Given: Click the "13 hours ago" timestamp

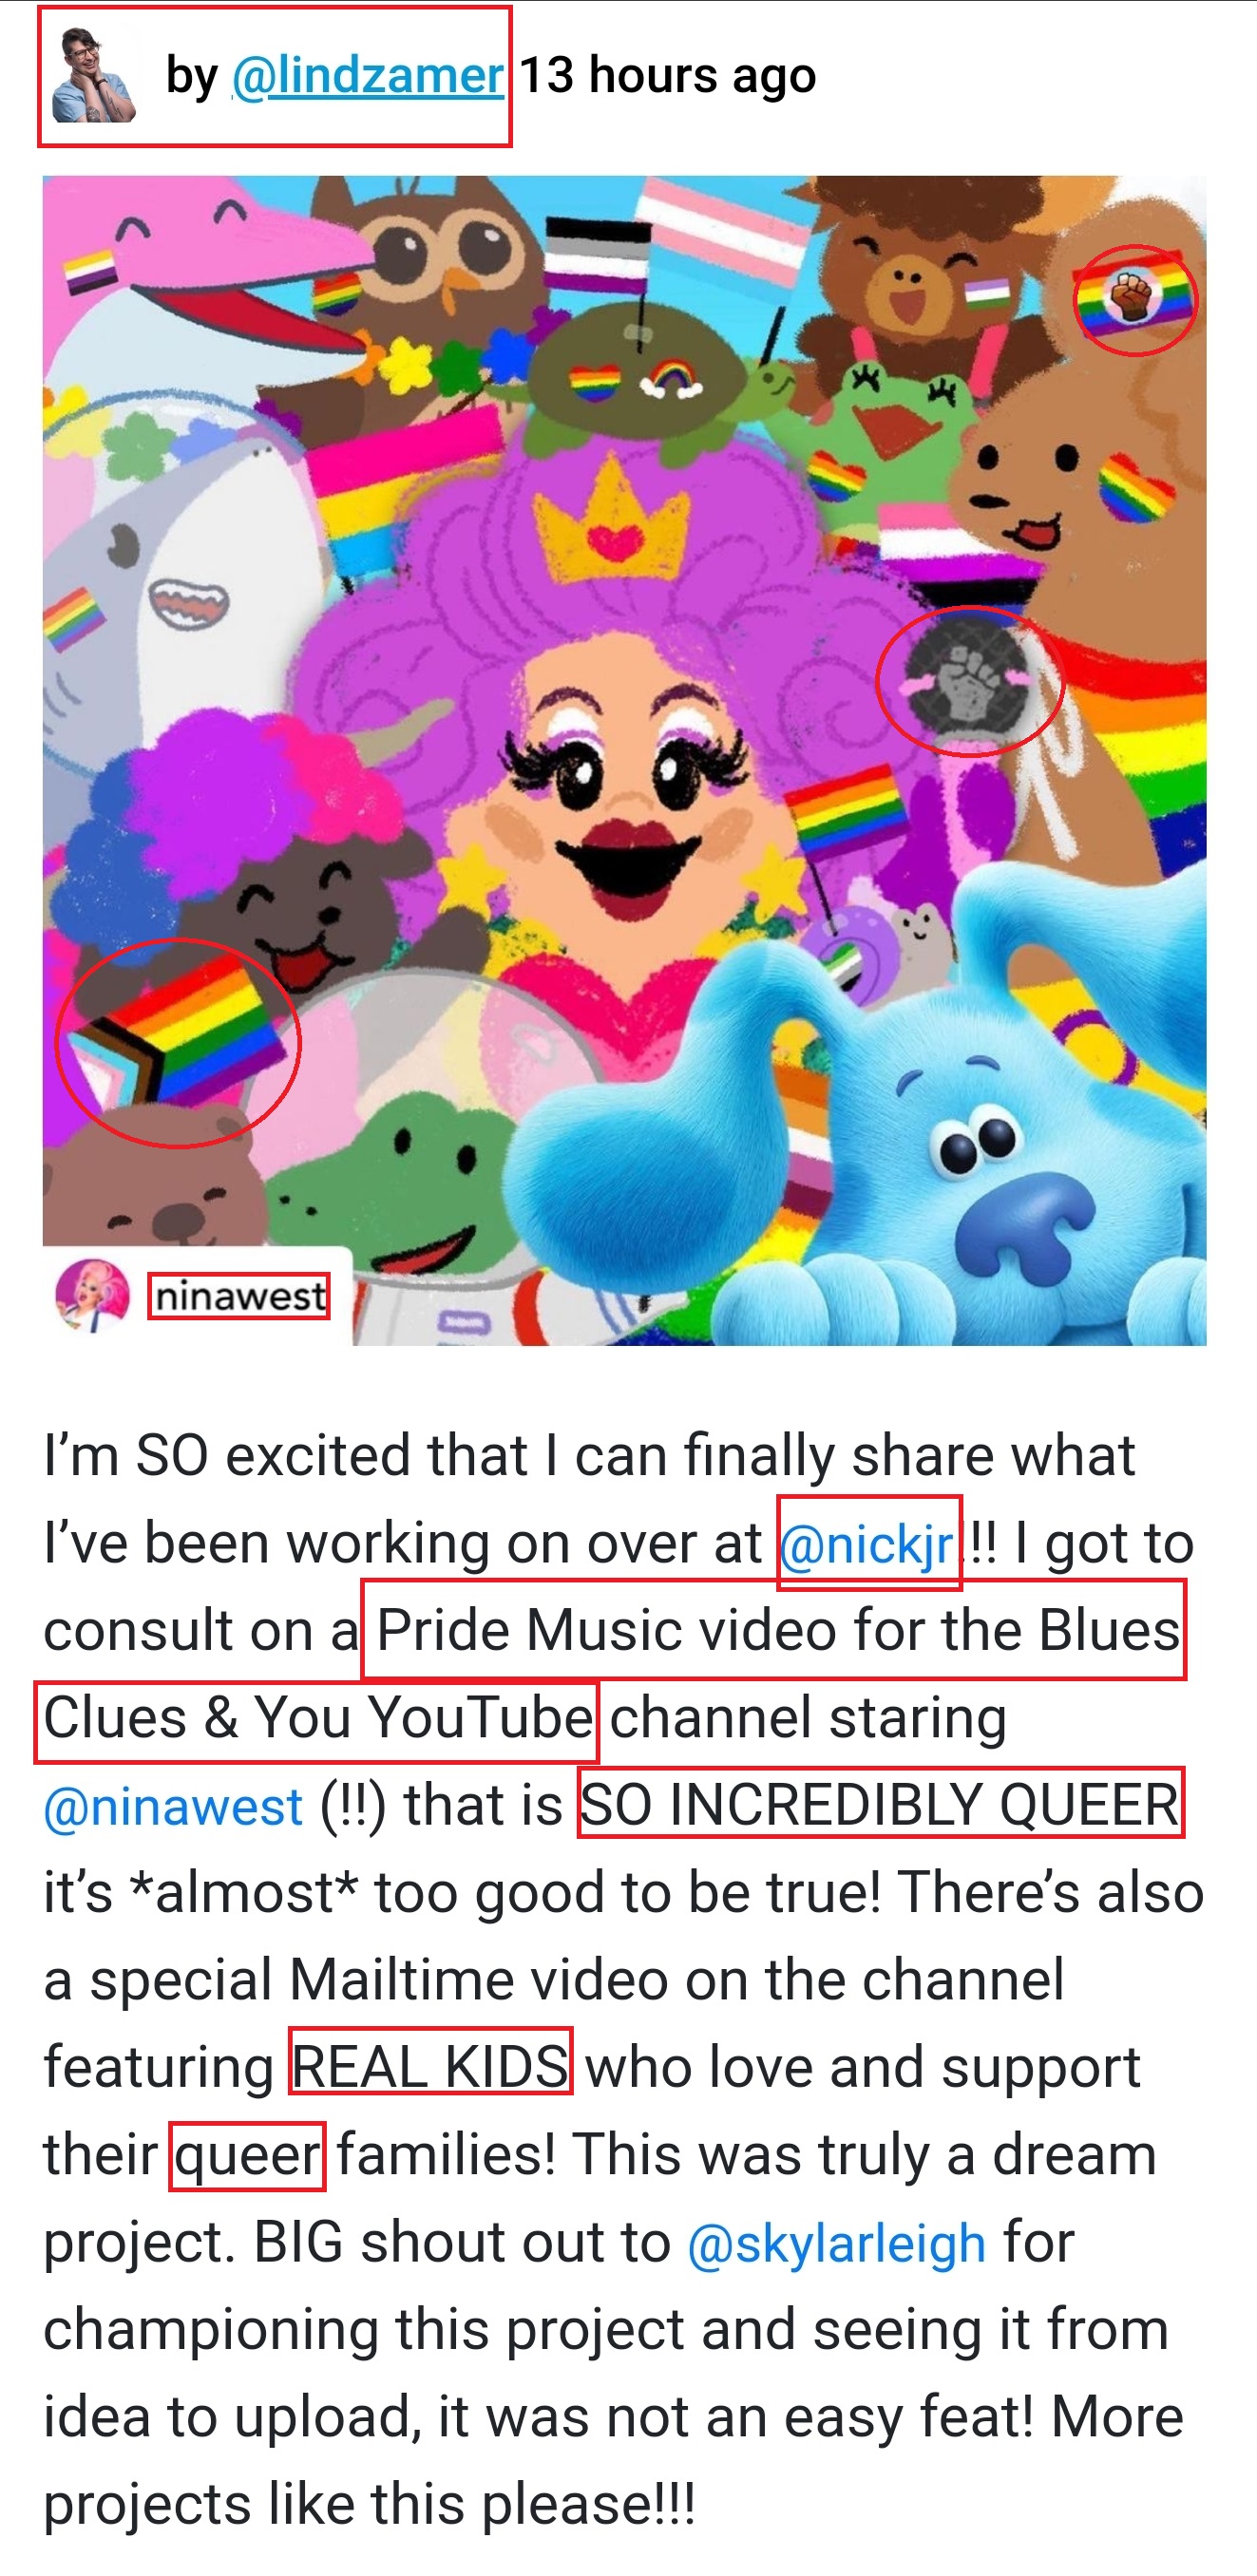Looking at the screenshot, I should [x=667, y=76].
